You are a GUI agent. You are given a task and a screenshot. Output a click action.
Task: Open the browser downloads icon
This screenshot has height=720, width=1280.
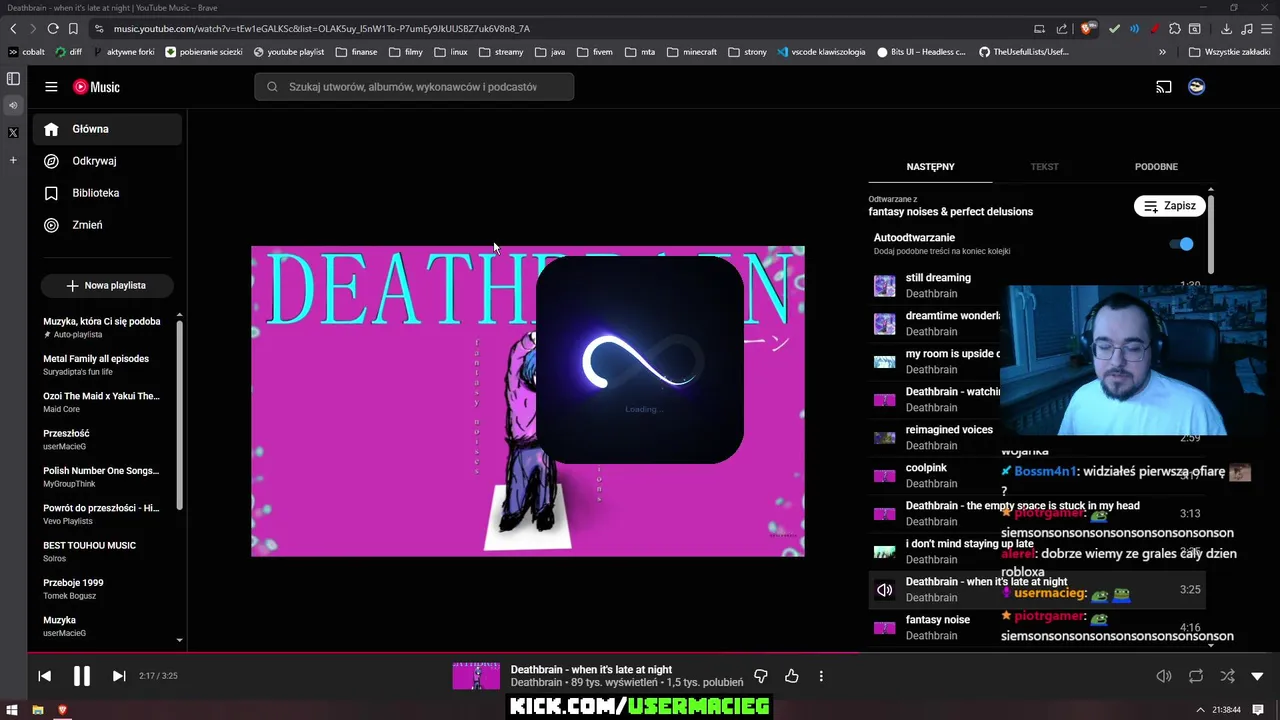pyautogui.click(x=1226, y=29)
